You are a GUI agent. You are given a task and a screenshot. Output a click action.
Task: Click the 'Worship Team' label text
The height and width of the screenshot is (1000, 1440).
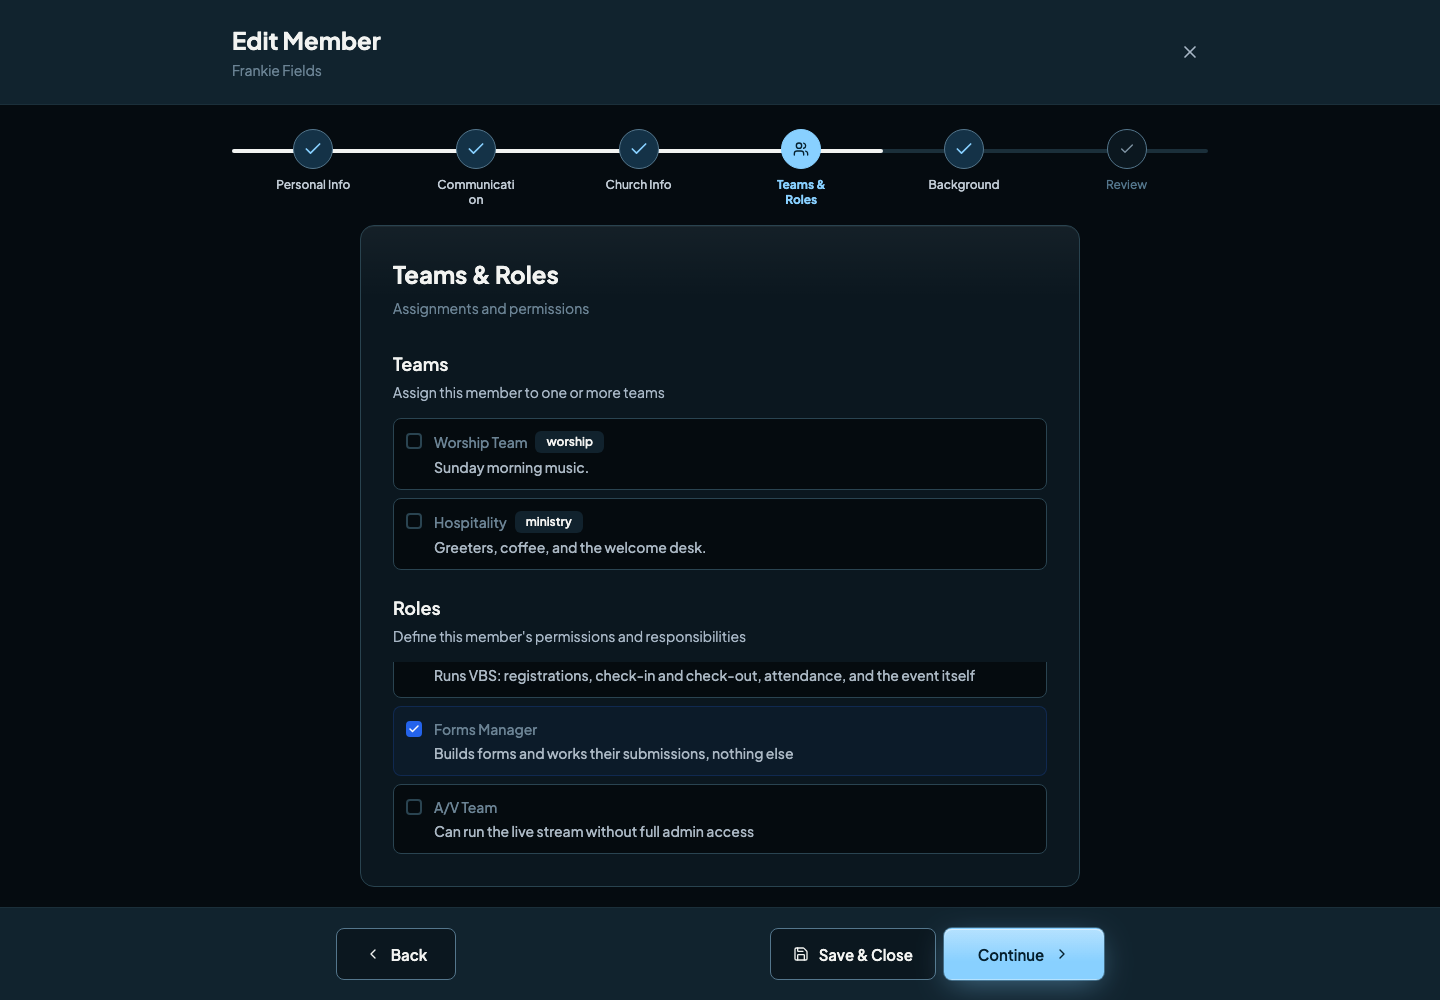point(480,443)
